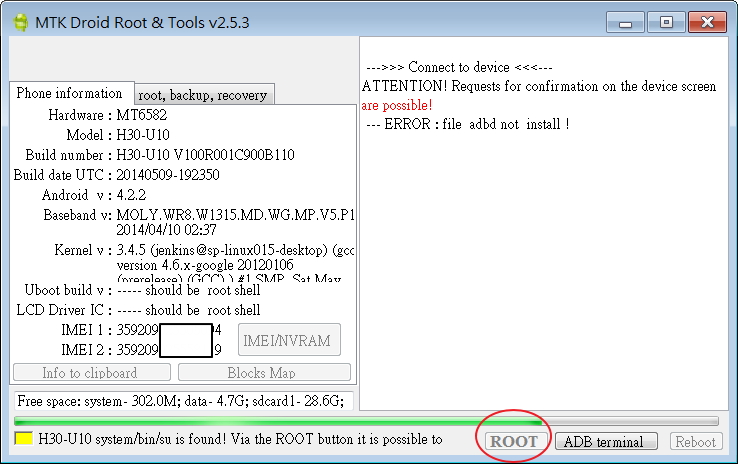Screen dimensions: 738x464
Task: Open the Blocks Map
Action: (264, 372)
